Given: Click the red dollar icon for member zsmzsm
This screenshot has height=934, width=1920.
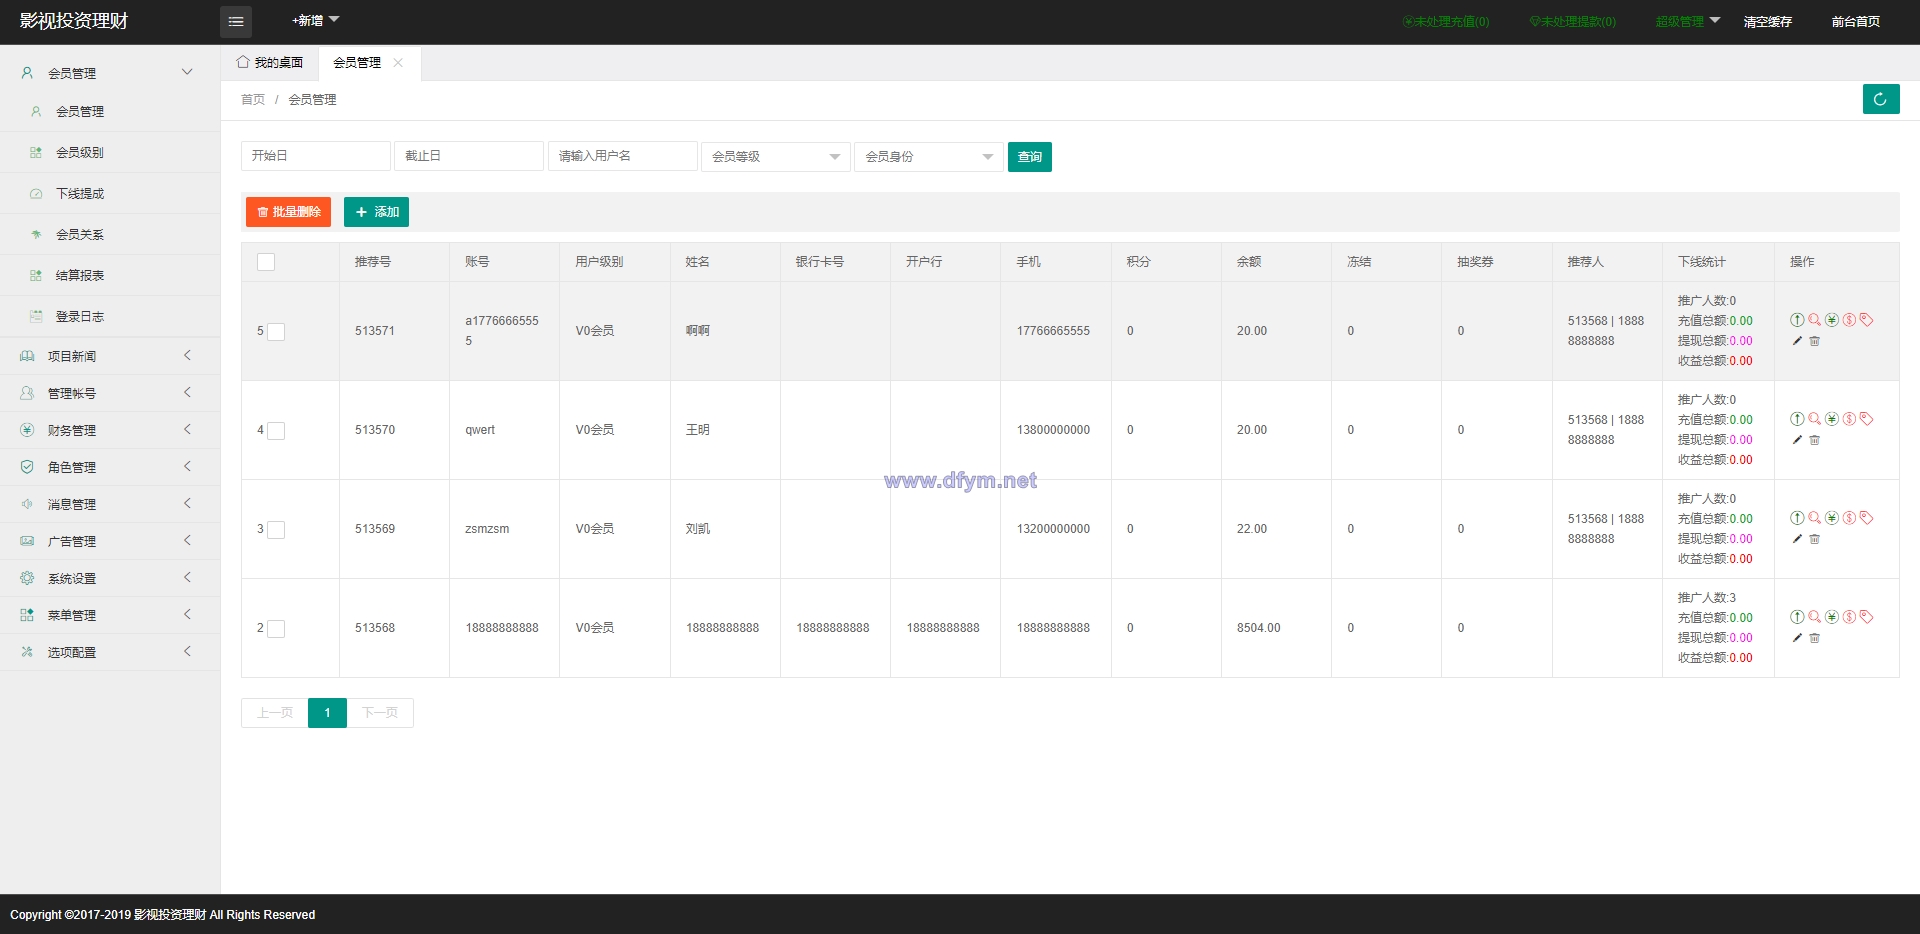Looking at the screenshot, I should [1849, 518].
